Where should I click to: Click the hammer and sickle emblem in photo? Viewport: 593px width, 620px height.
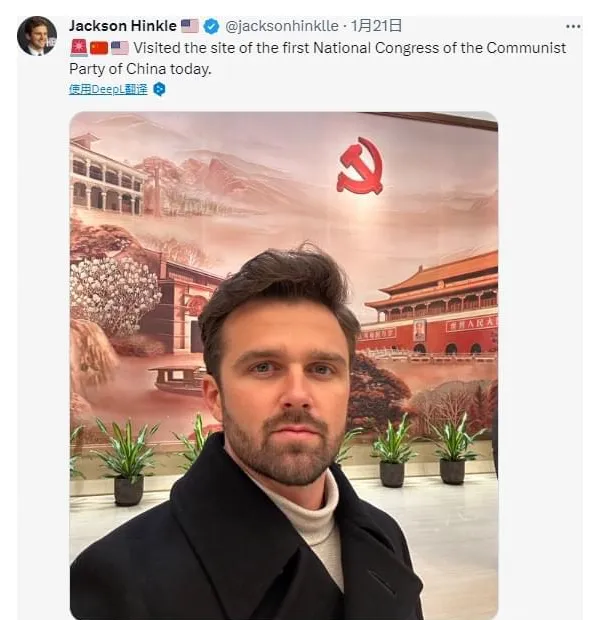[359, 166]
